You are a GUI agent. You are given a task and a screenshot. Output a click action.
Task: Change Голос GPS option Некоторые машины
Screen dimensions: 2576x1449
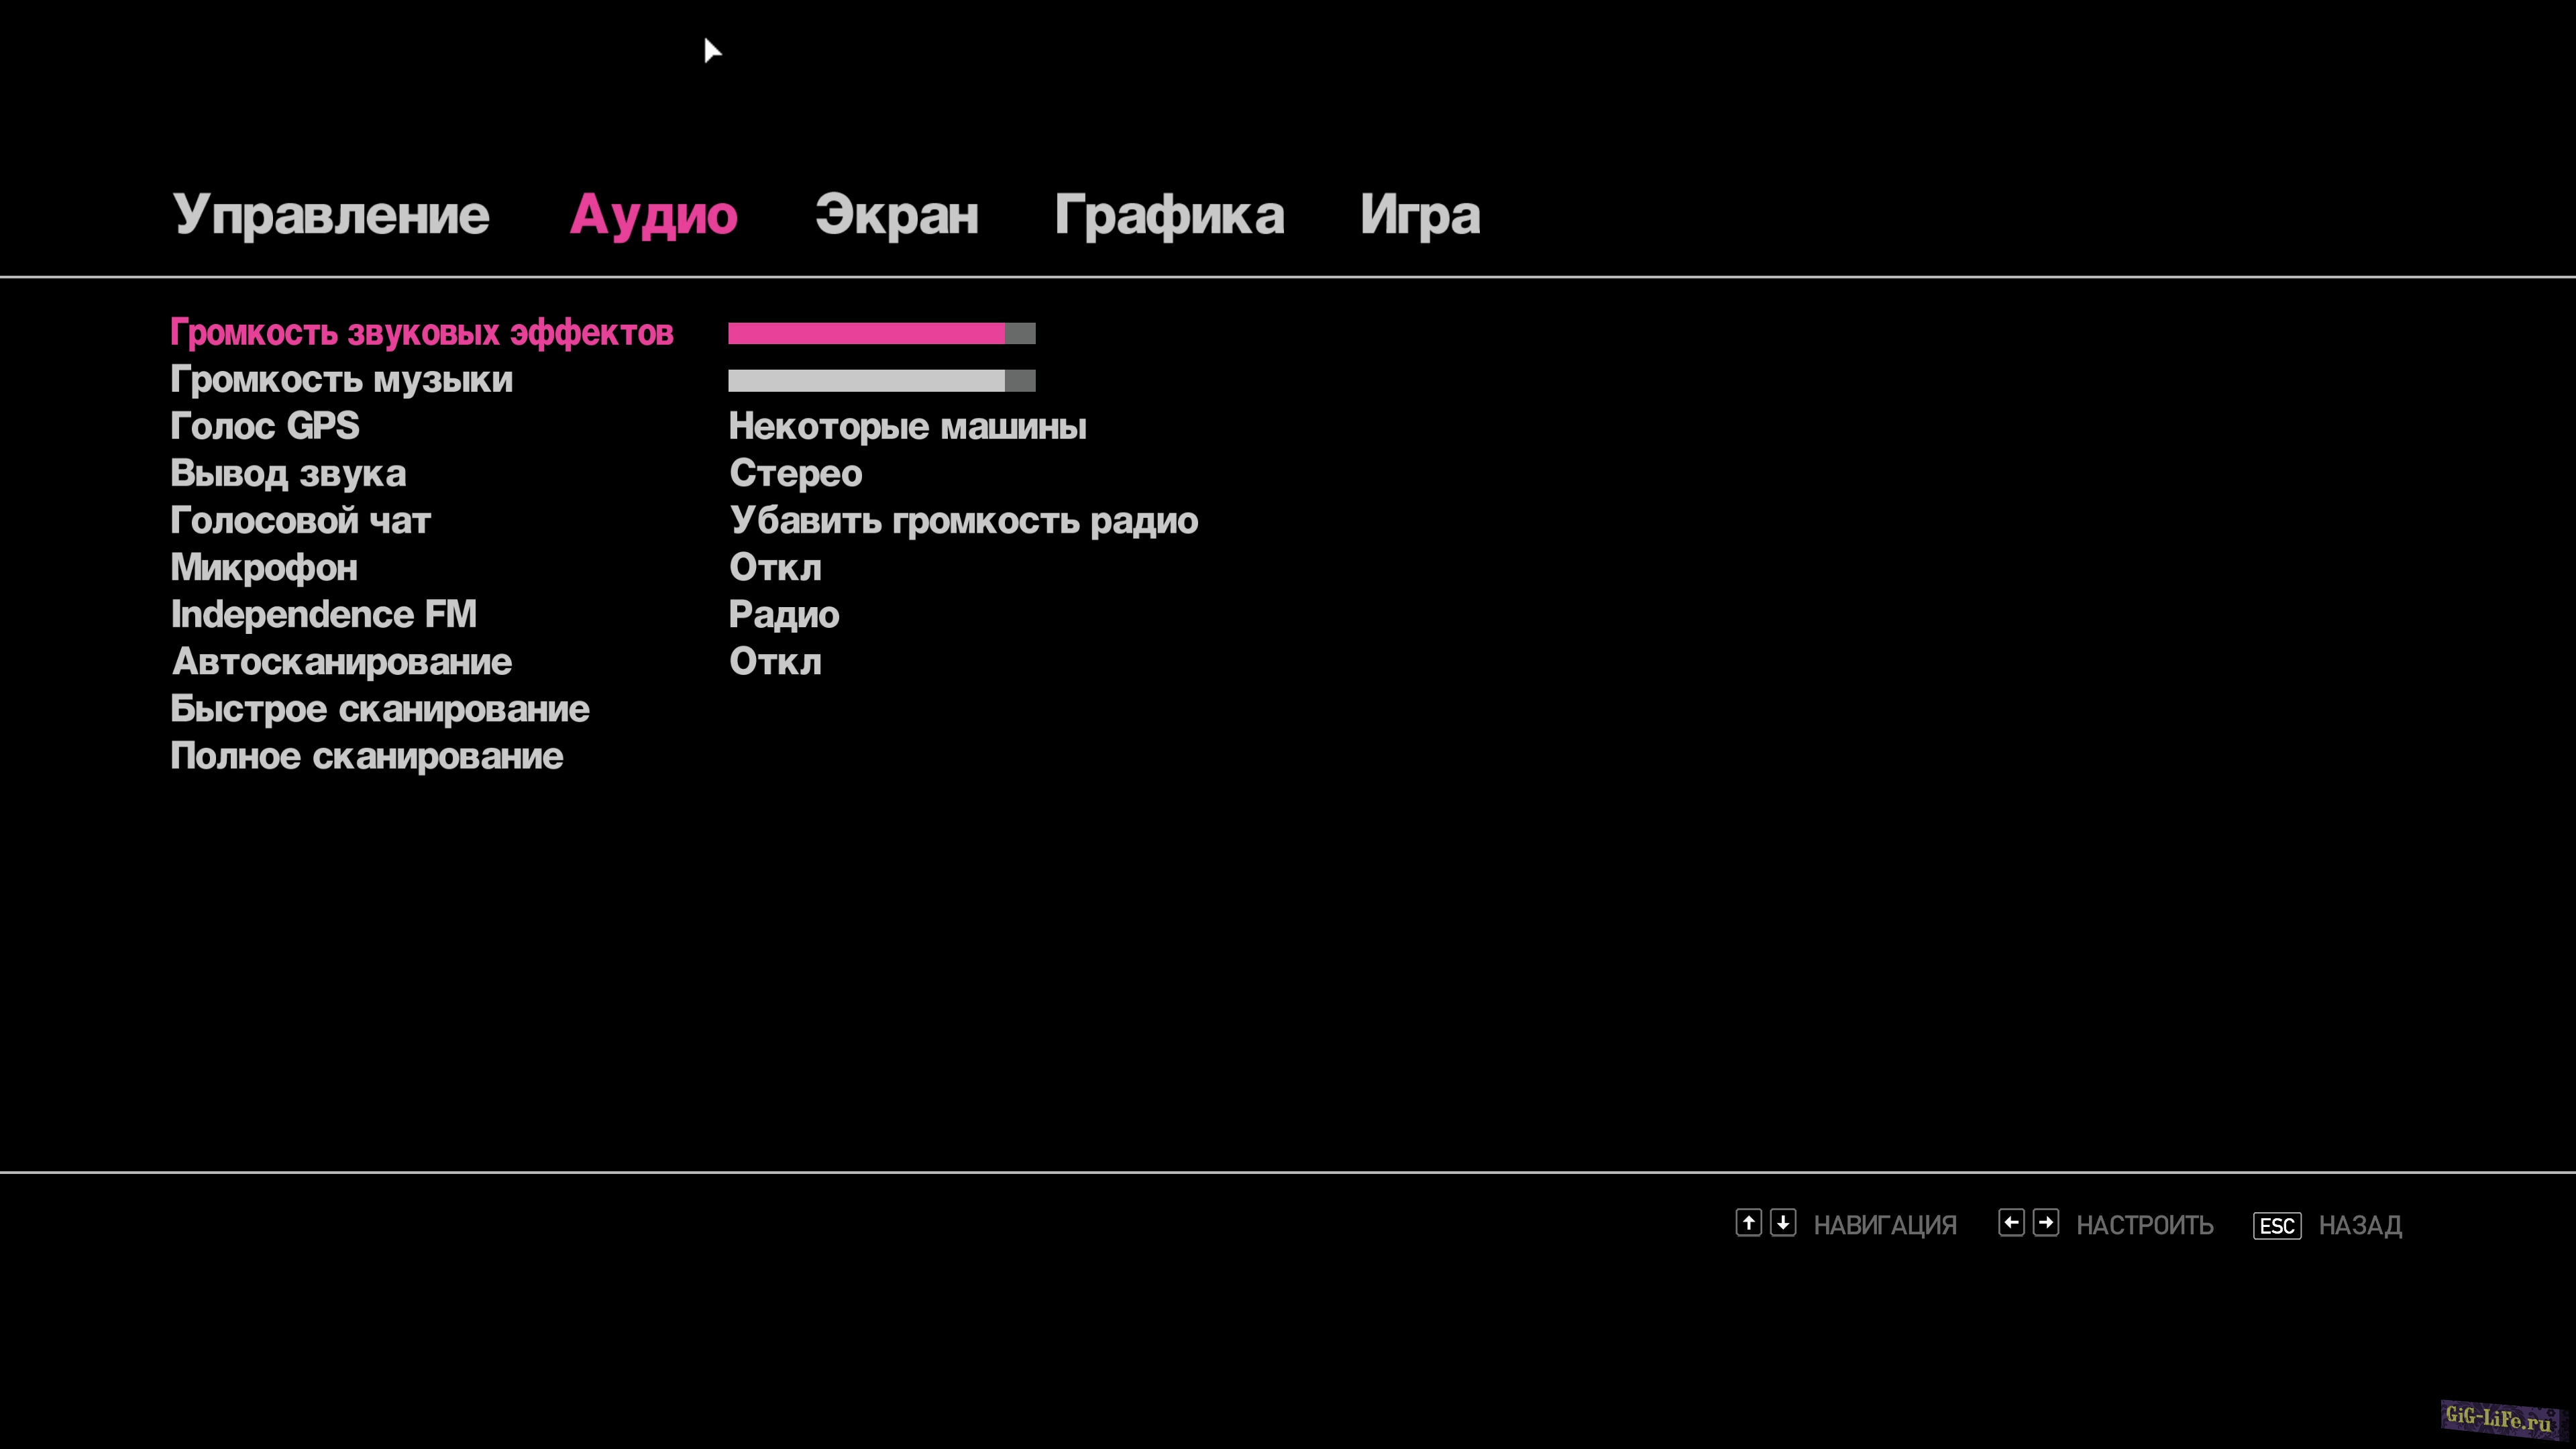point(907,427)
